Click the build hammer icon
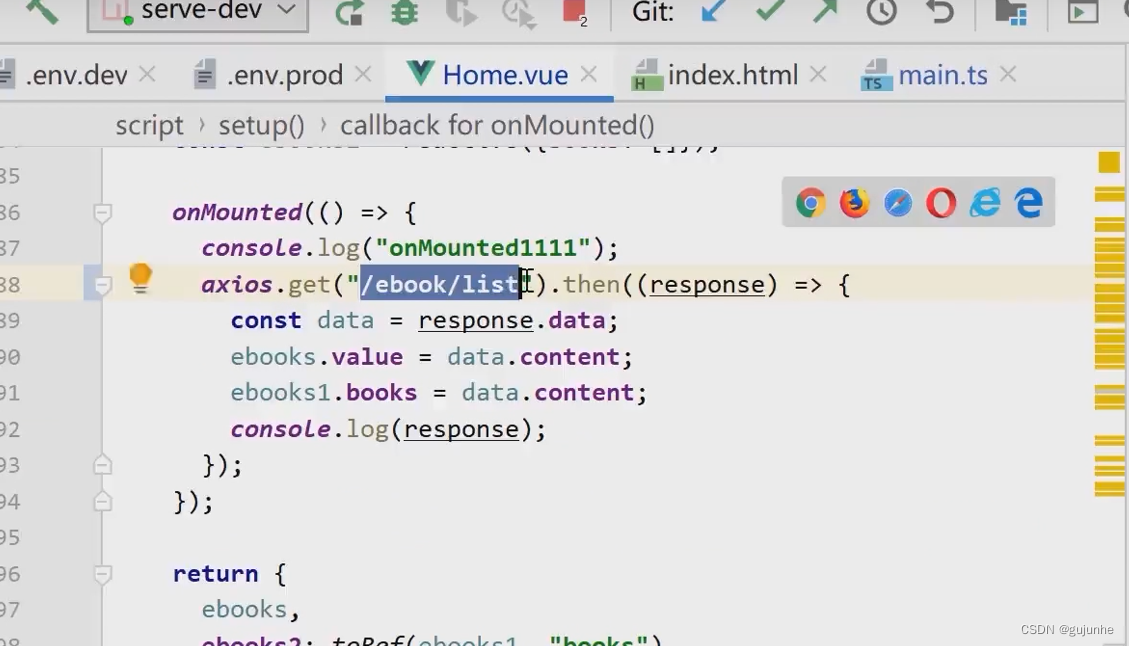1129x646 pixels. [41, 11]
